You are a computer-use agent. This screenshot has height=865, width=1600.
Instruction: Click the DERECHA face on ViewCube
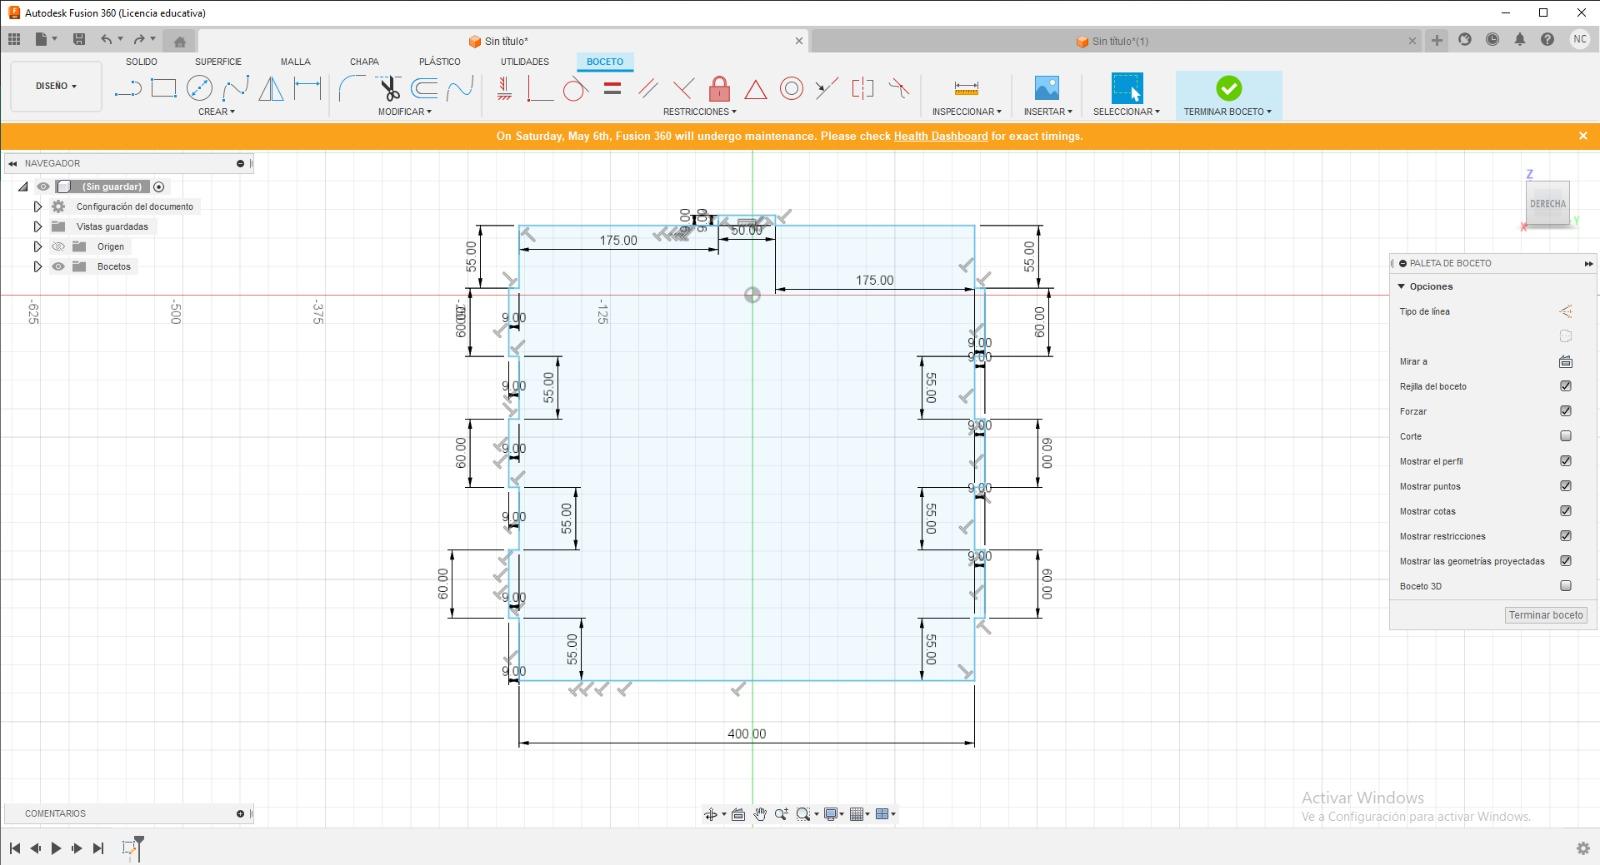point(1548,203)
